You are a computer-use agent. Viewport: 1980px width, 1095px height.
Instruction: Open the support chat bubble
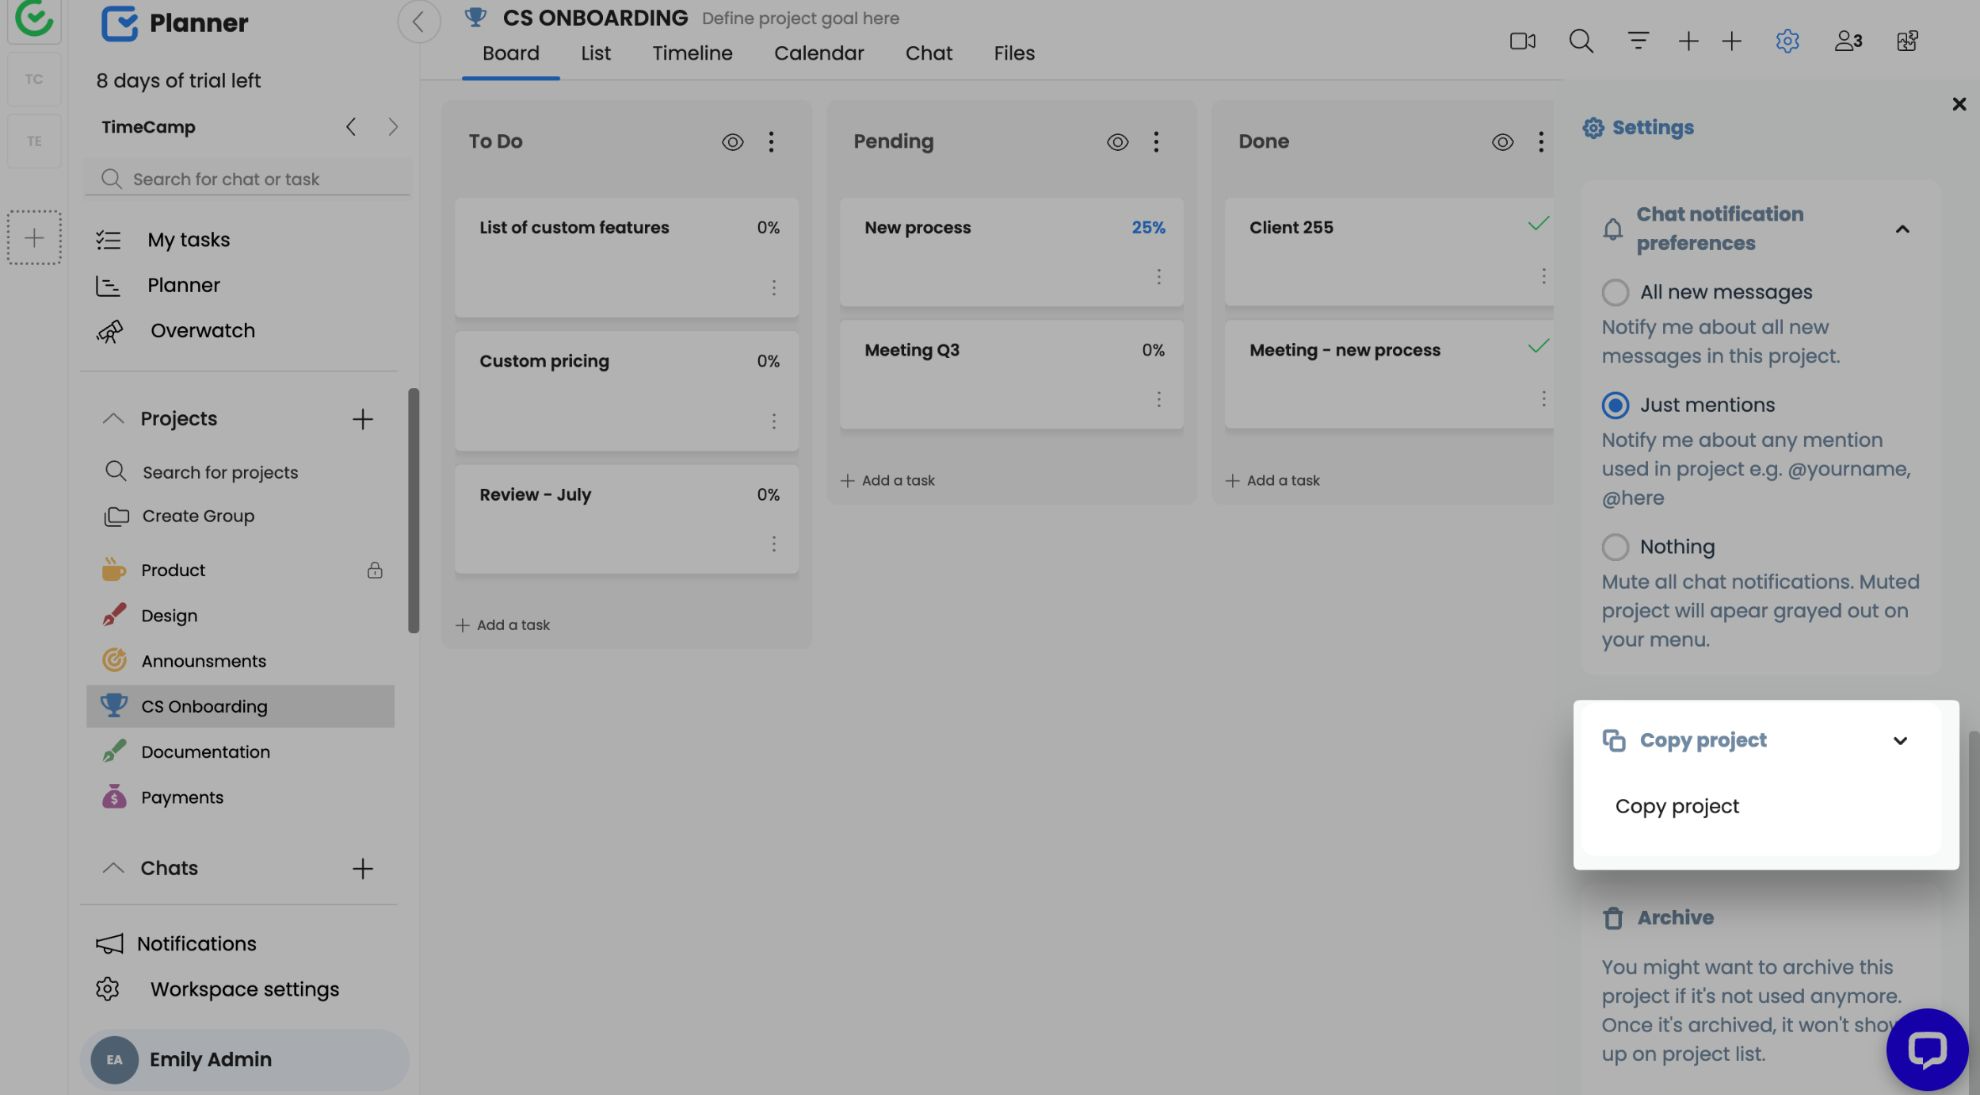coord(1926,1049)
